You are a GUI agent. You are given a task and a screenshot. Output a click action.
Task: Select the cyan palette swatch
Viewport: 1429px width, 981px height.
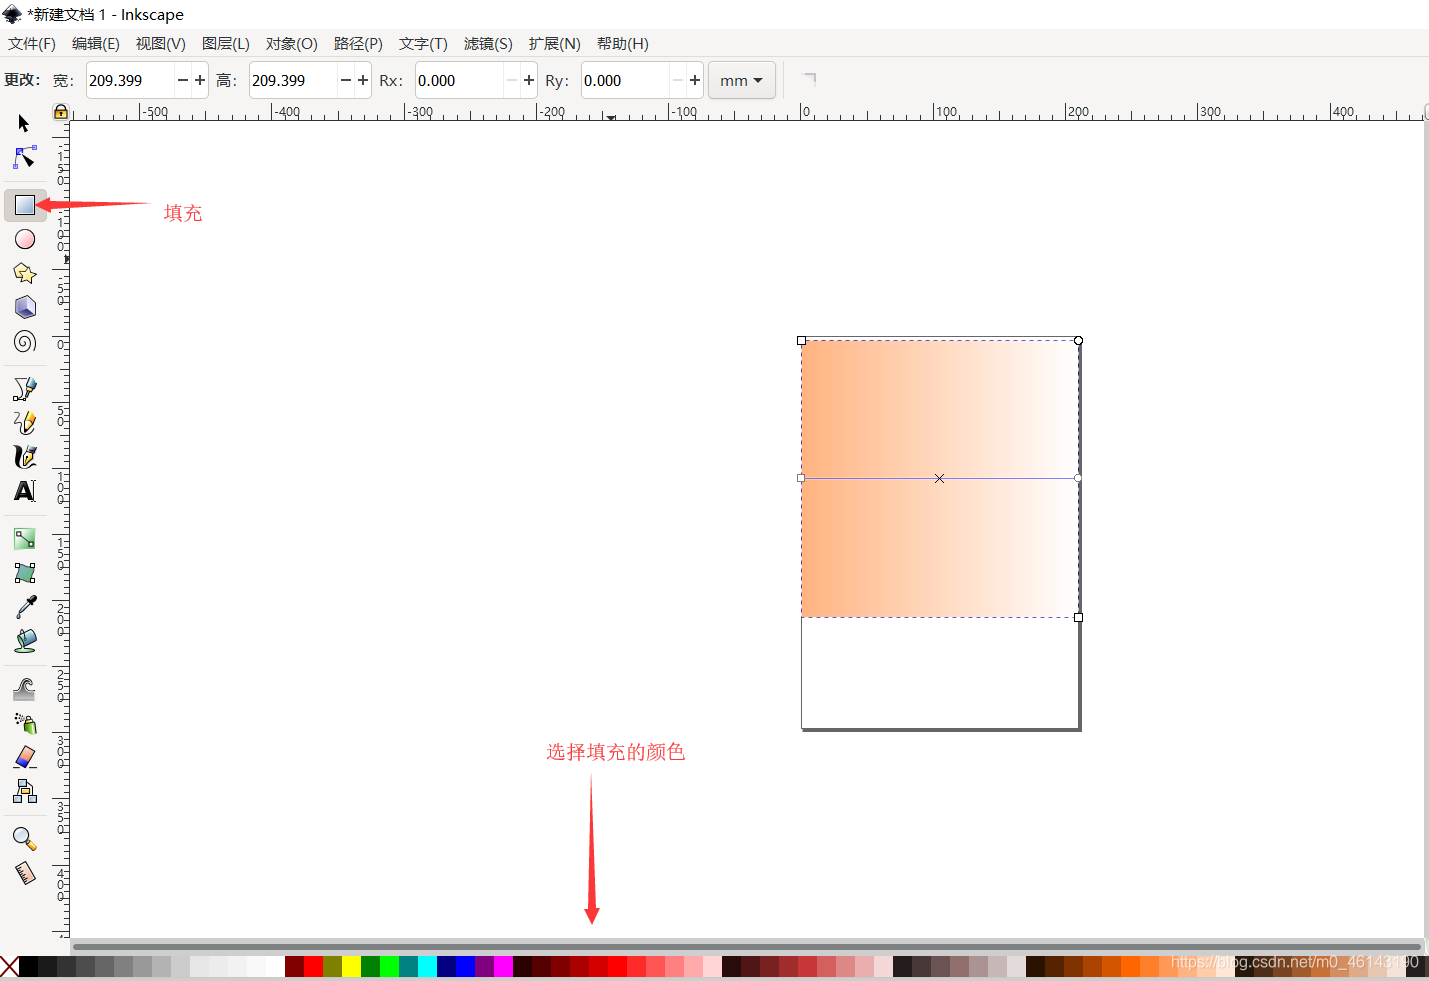427,966
